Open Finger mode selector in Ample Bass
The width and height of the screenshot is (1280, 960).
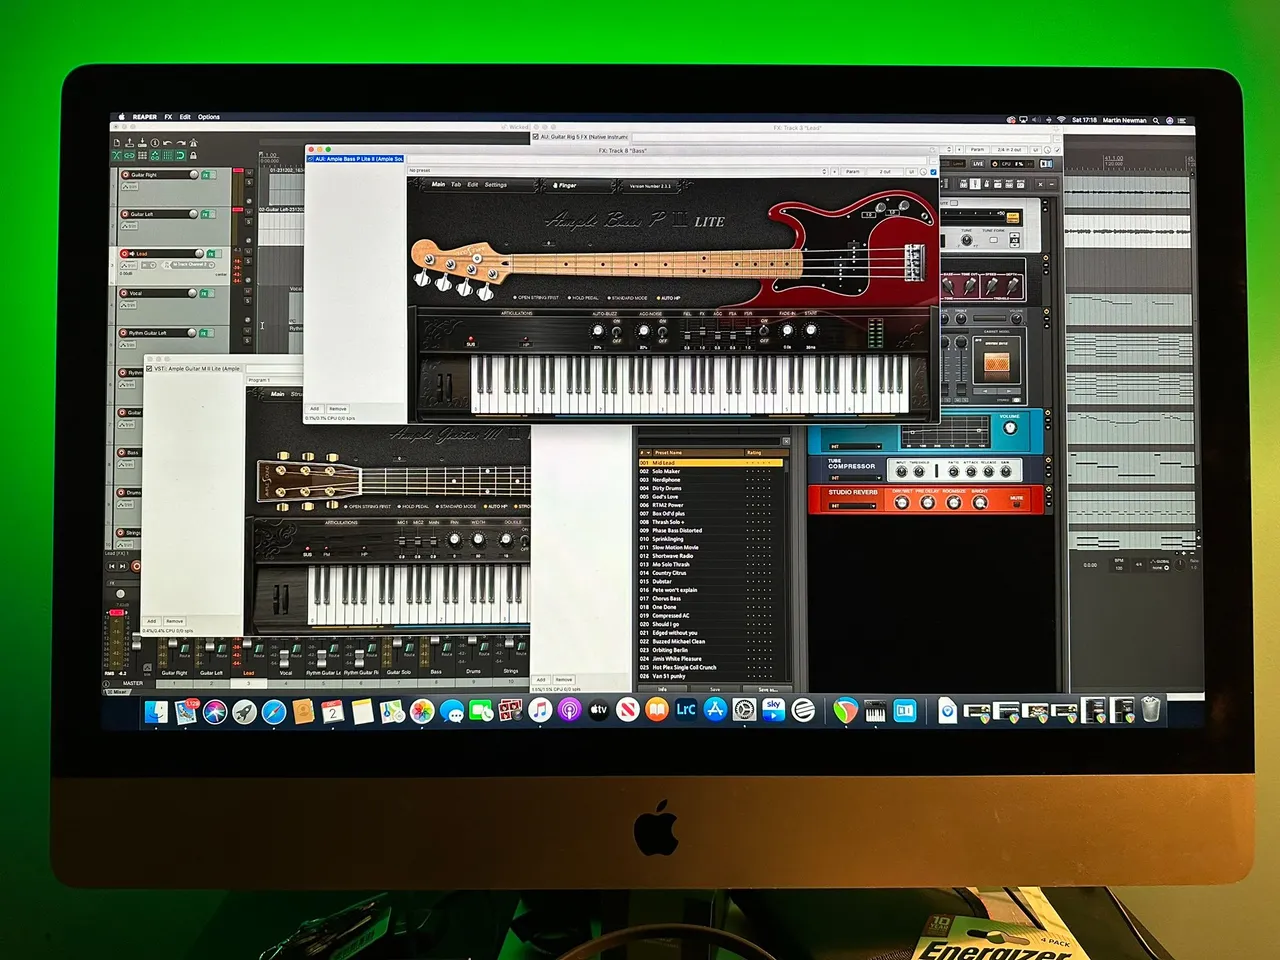[x=566, y=185]
